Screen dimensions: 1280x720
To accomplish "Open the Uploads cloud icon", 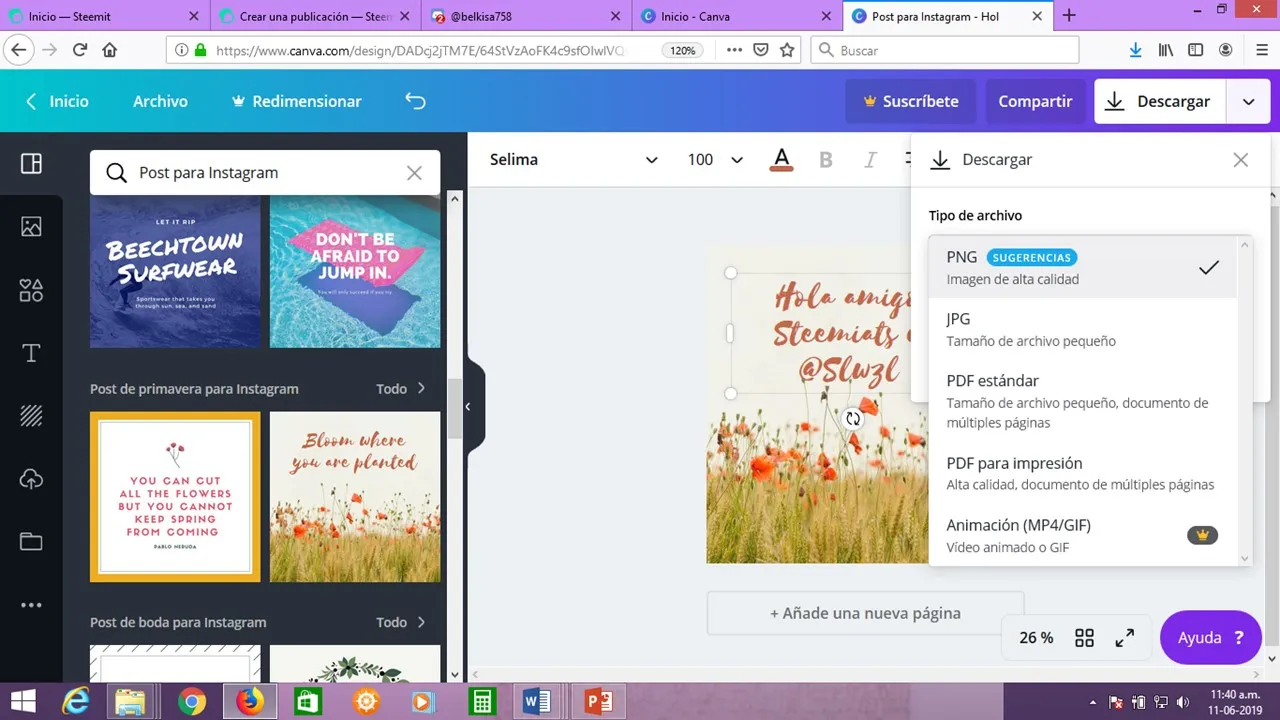I will tap(31, 479).
